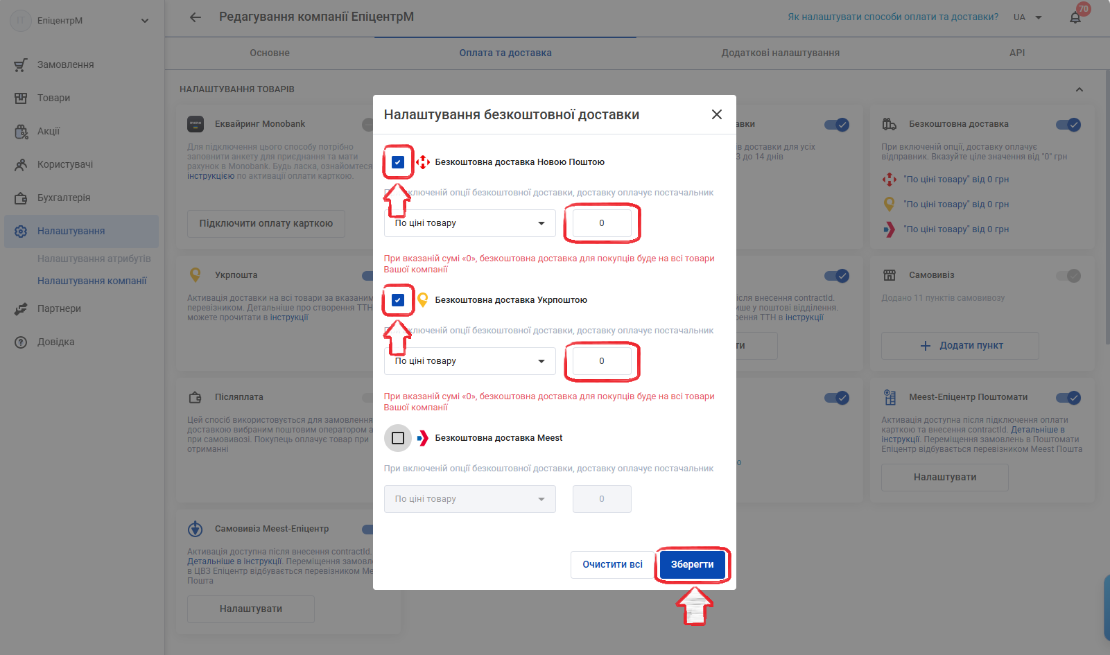Open По ціні товару dropdown for Нова Пошта
This screenshot has height=655, width=1110.
pyautogui.click(x=469, y=223)
